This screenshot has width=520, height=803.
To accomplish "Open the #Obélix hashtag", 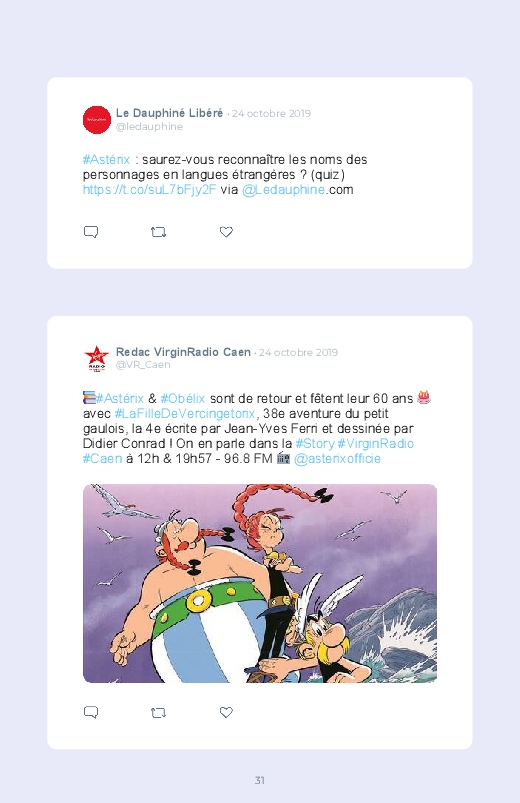I will click(182, 398).
